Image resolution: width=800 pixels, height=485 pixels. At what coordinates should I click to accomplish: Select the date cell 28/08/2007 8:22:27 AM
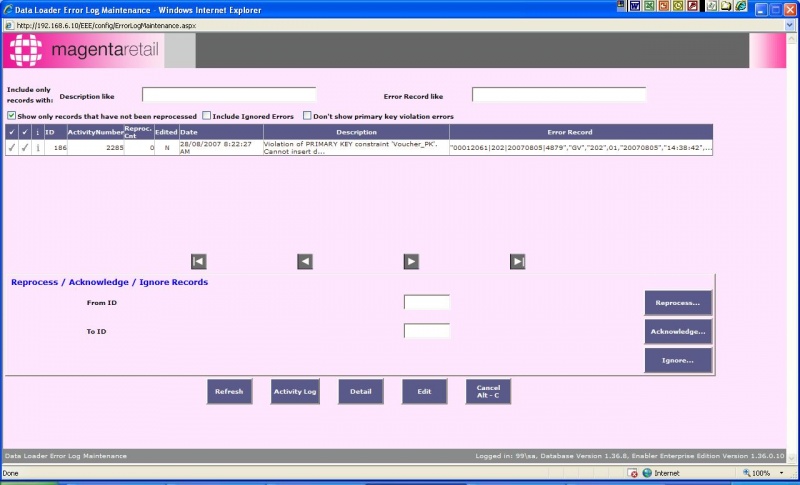coord(221,147)
